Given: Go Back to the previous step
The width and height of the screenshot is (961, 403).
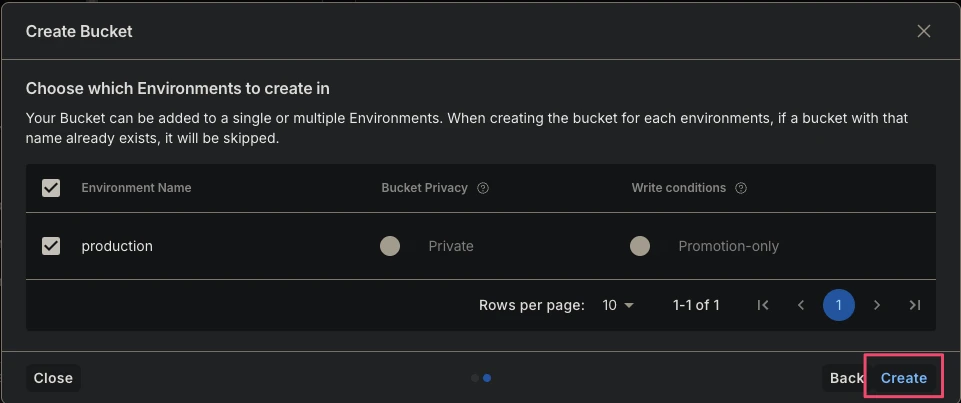Looking at the screenshot, I should [x=846, y=379].
